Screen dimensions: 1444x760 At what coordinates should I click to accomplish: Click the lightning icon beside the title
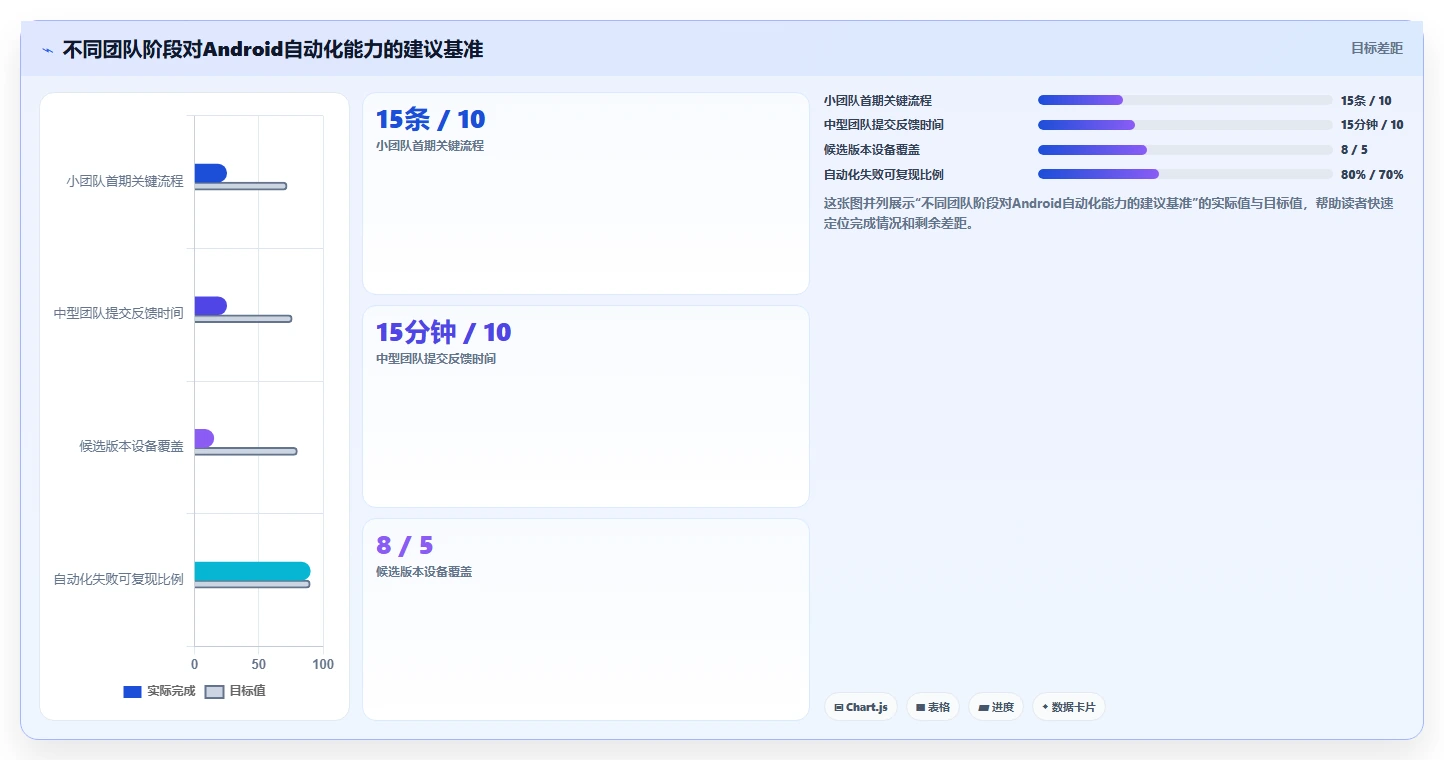[x=47, y=50]
